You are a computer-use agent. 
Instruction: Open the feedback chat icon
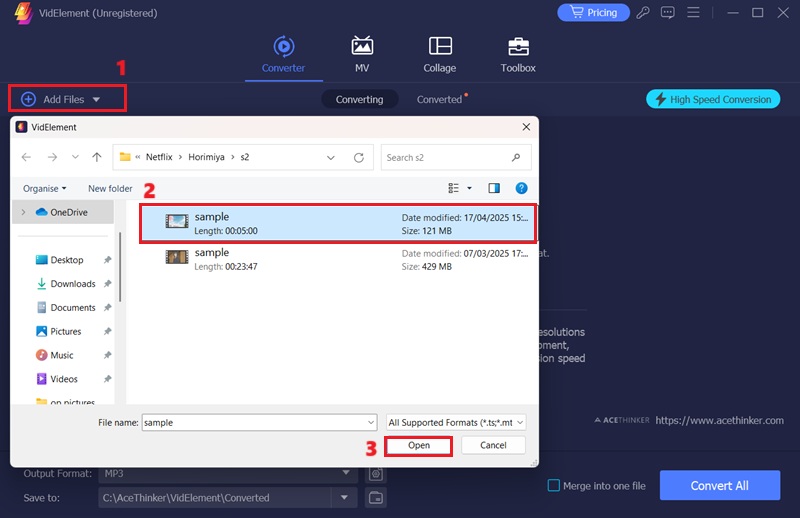click(668, 13)
